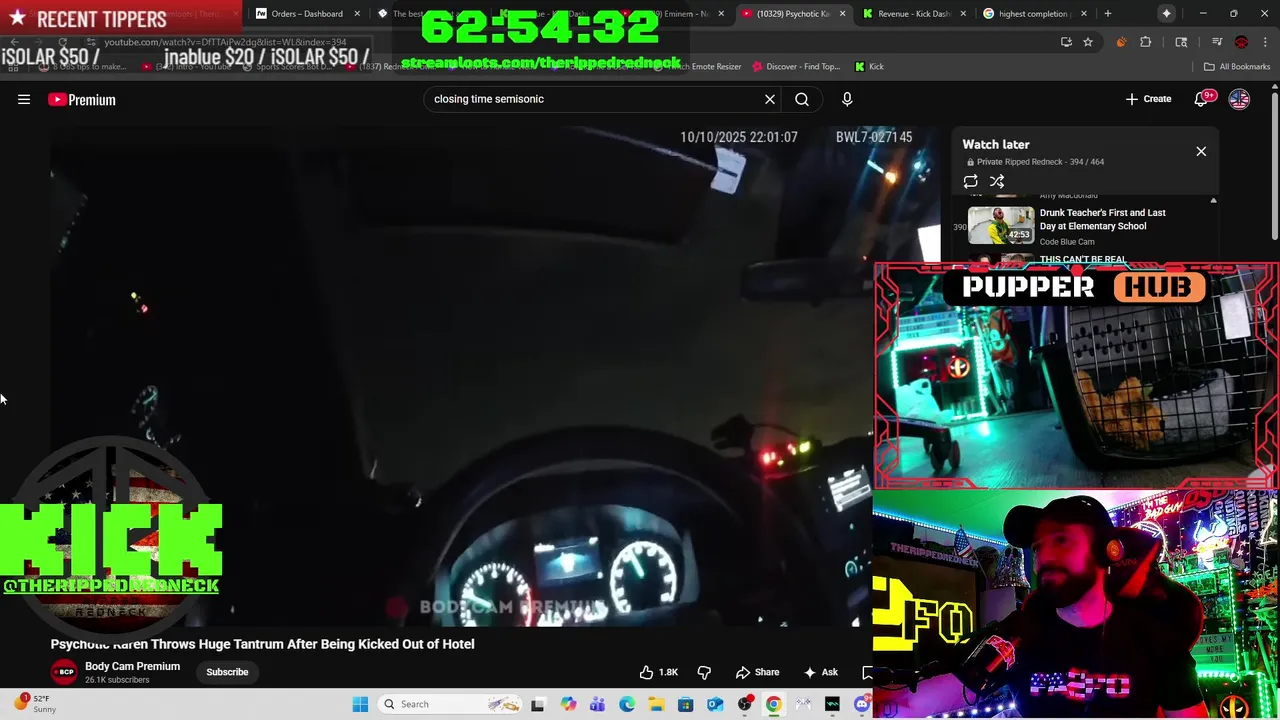Clear the search box text
1280x720 pixels.
(770, 99)
